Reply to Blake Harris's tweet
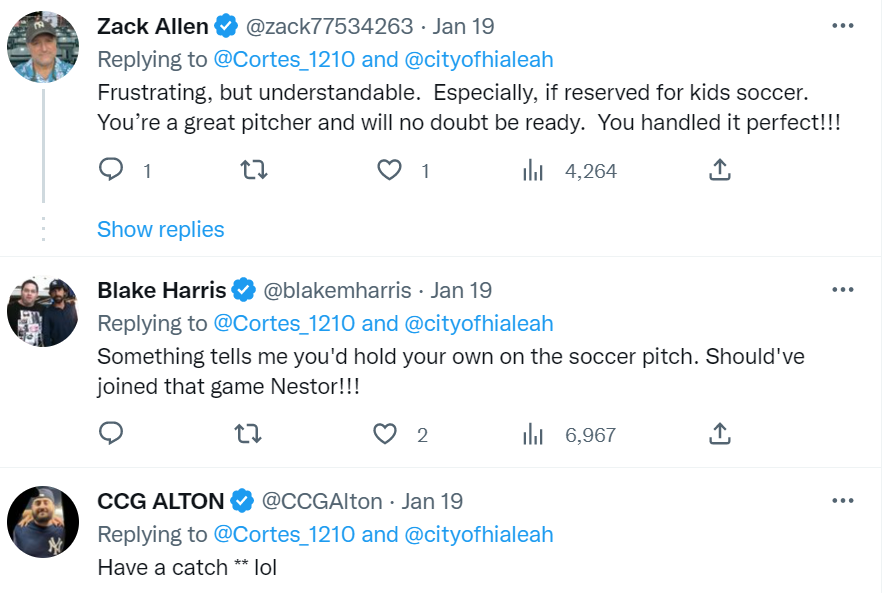This screenshot has width=887, height=593. point(111,434)
